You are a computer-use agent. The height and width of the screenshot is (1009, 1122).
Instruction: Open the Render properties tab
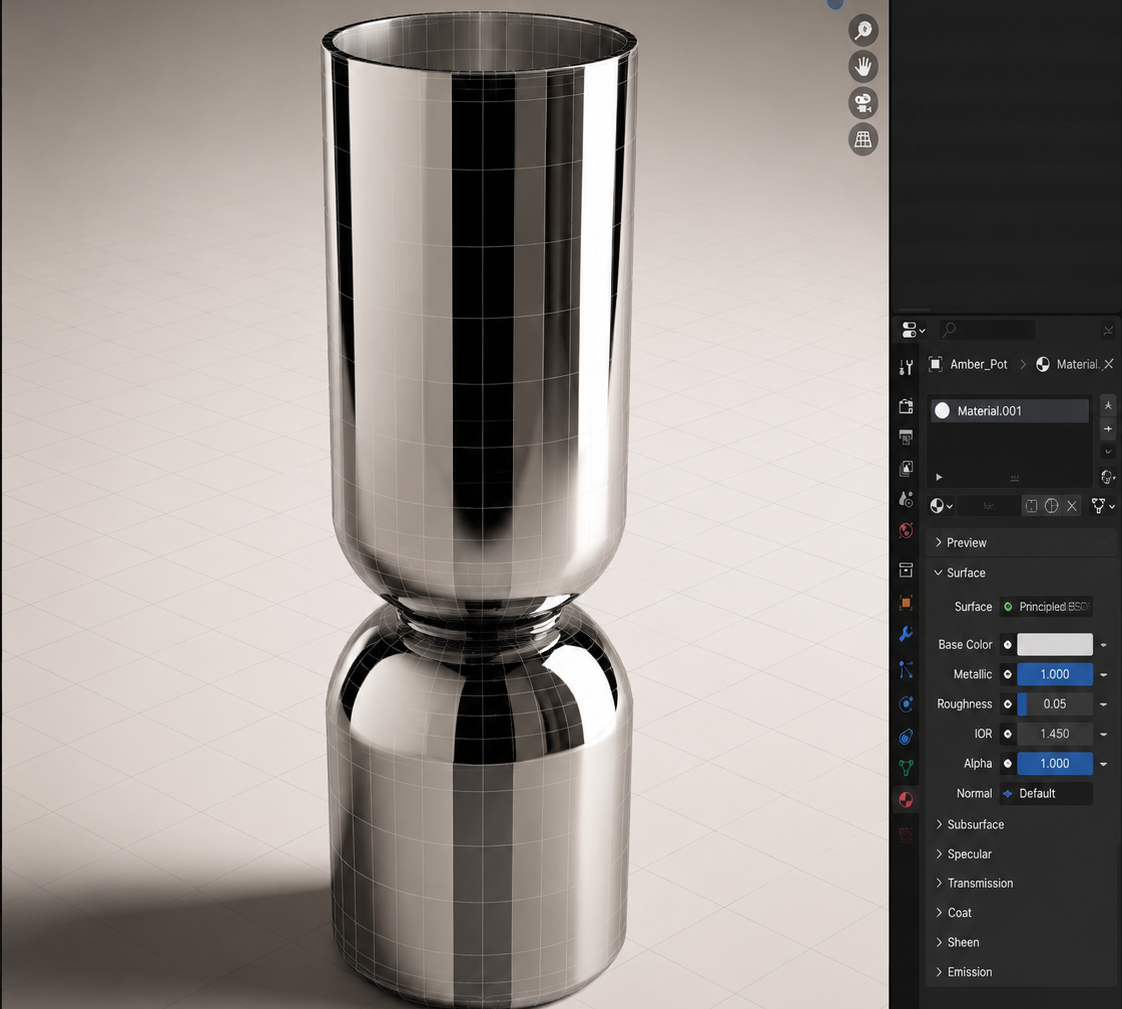(906, 406)
